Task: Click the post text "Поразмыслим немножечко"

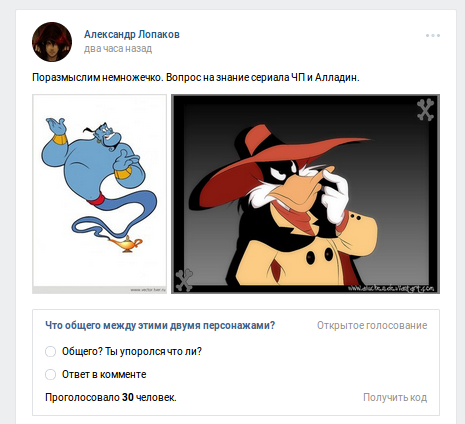Action: tap(98, 78)
